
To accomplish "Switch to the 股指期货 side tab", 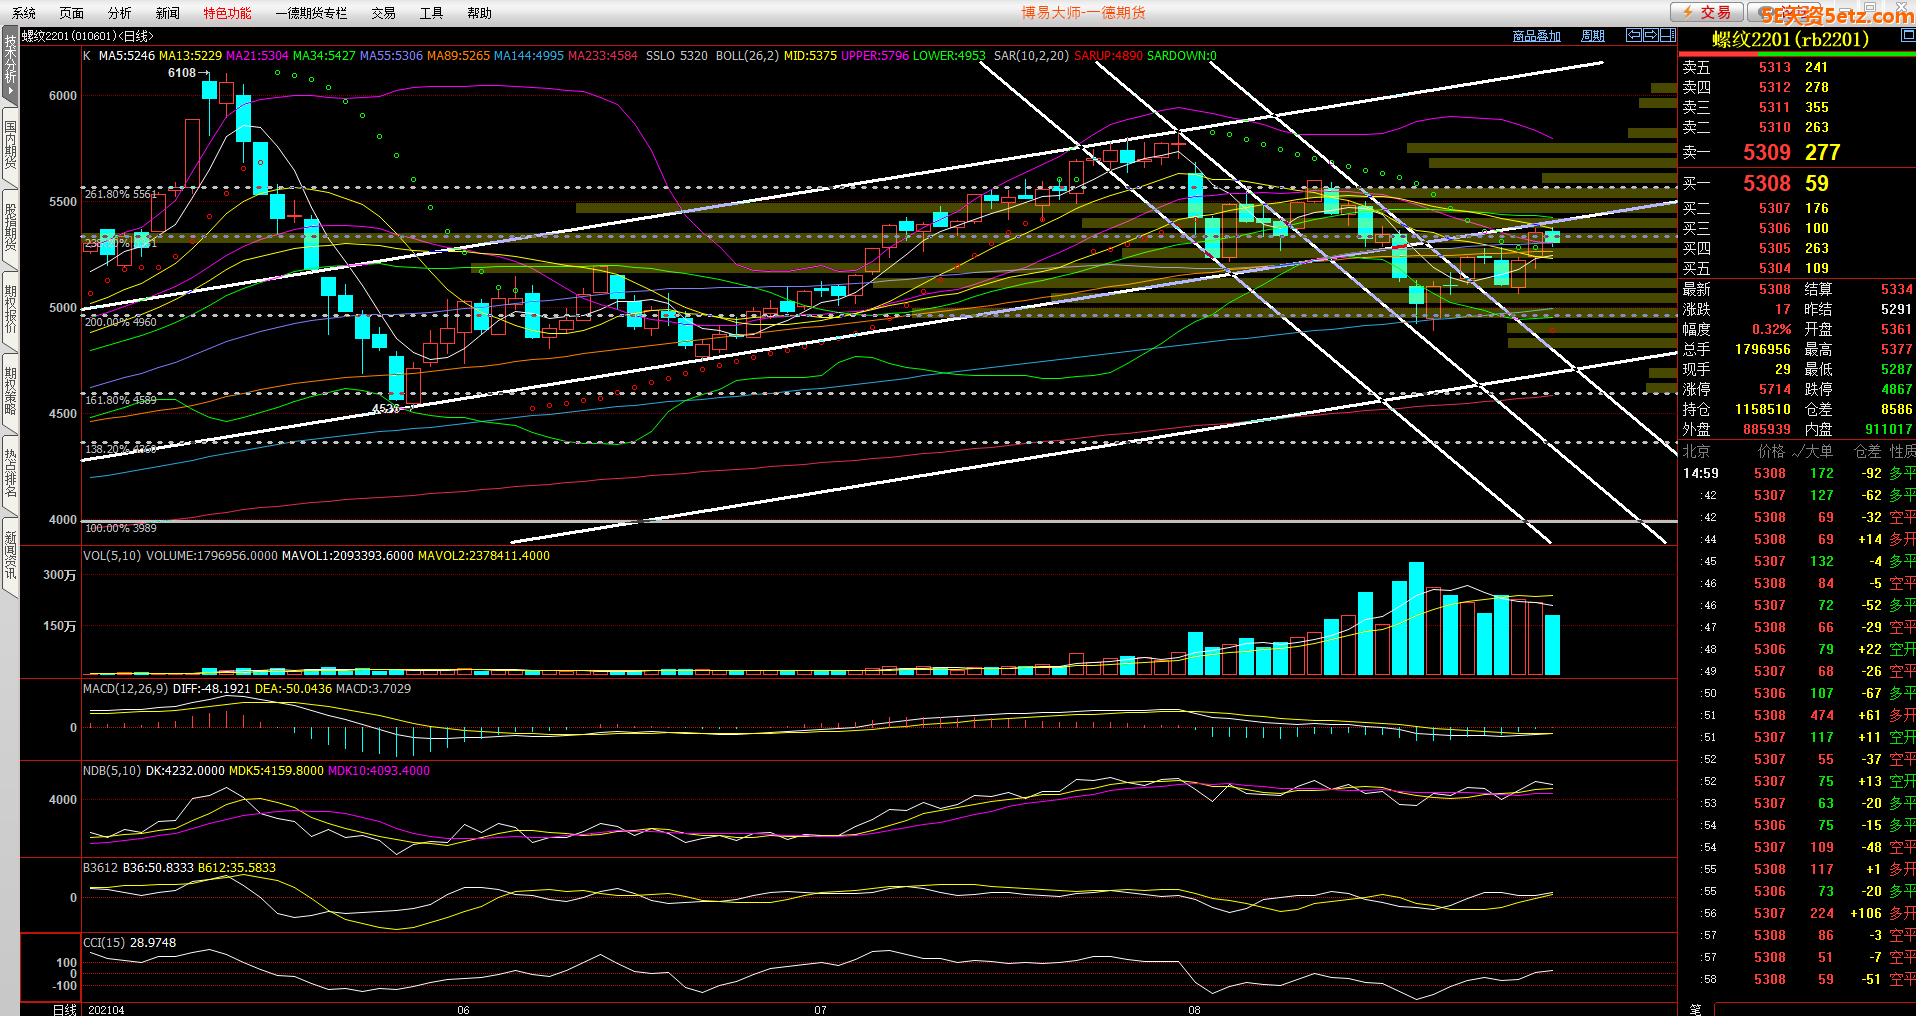I will 10,228.
